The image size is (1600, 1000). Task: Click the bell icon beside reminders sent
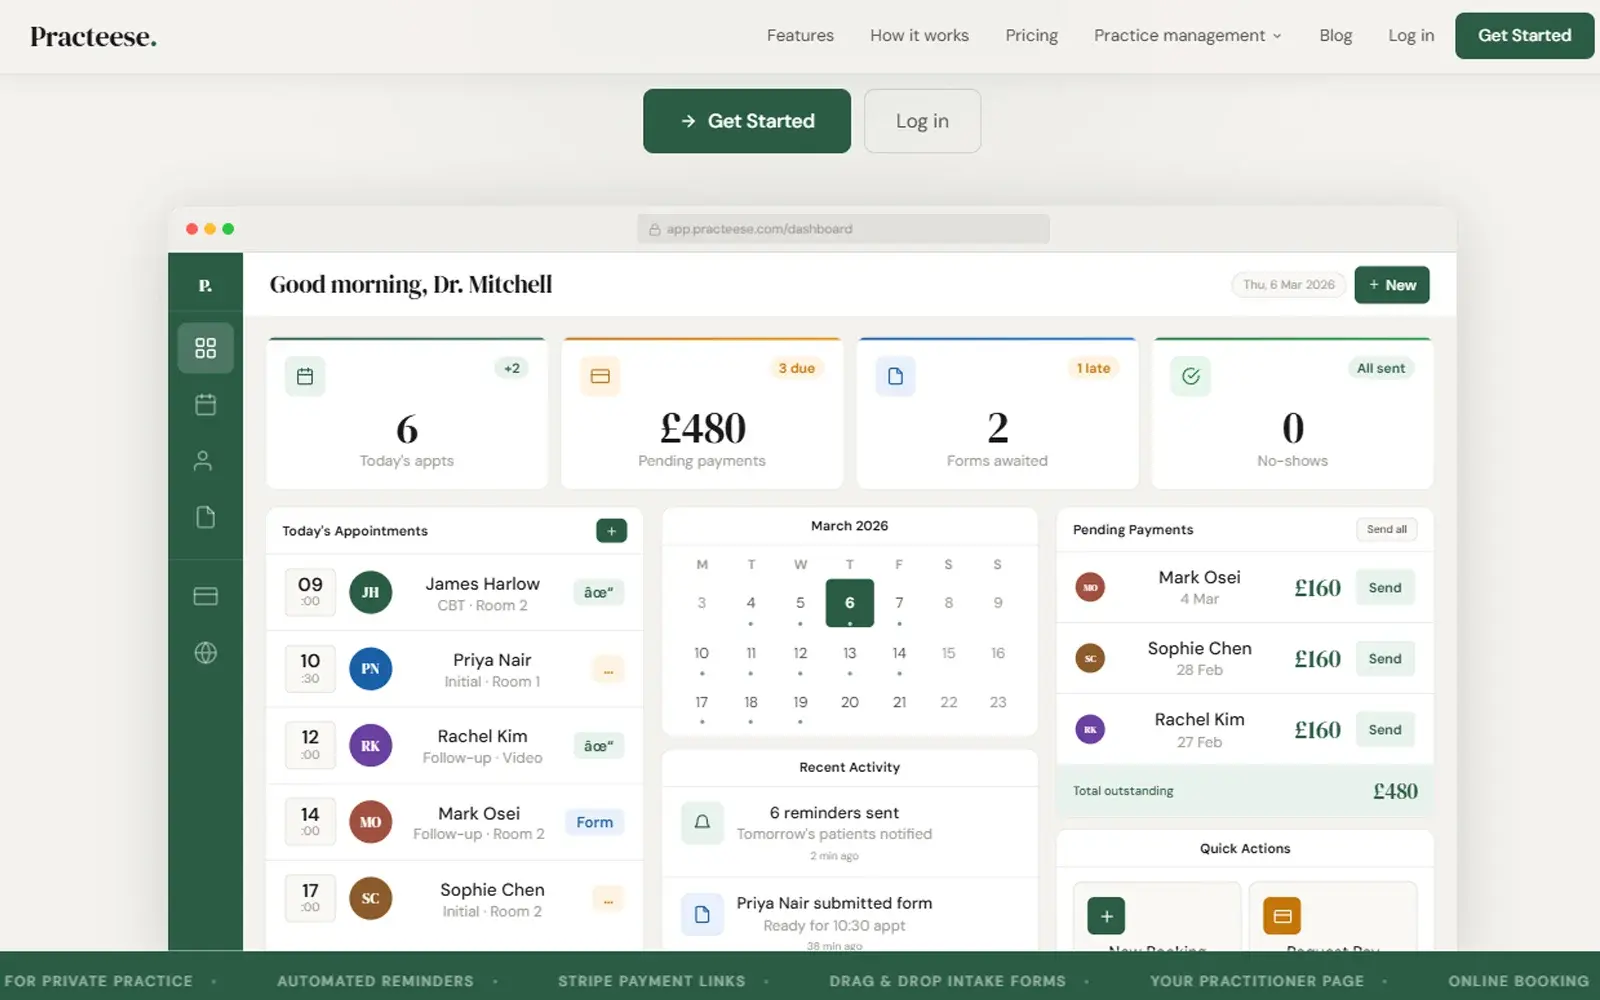click(702, 822)
